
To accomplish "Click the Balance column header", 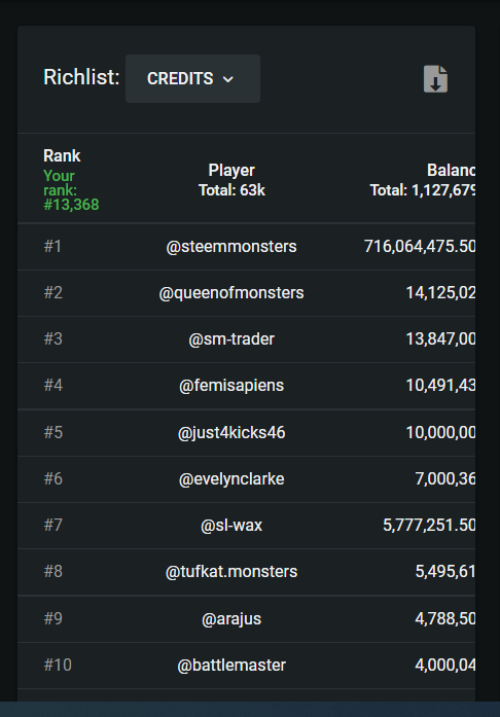I will click(x=451, y=170).
